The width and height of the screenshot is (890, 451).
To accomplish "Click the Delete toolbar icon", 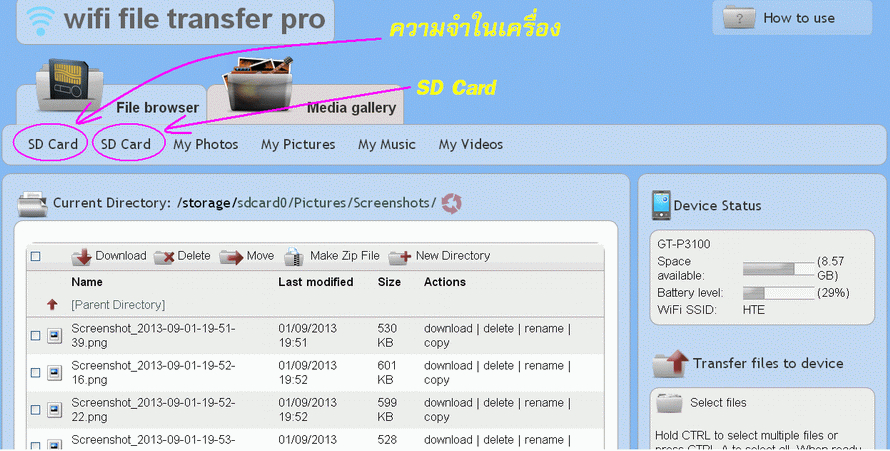I will tap(164, 257).
